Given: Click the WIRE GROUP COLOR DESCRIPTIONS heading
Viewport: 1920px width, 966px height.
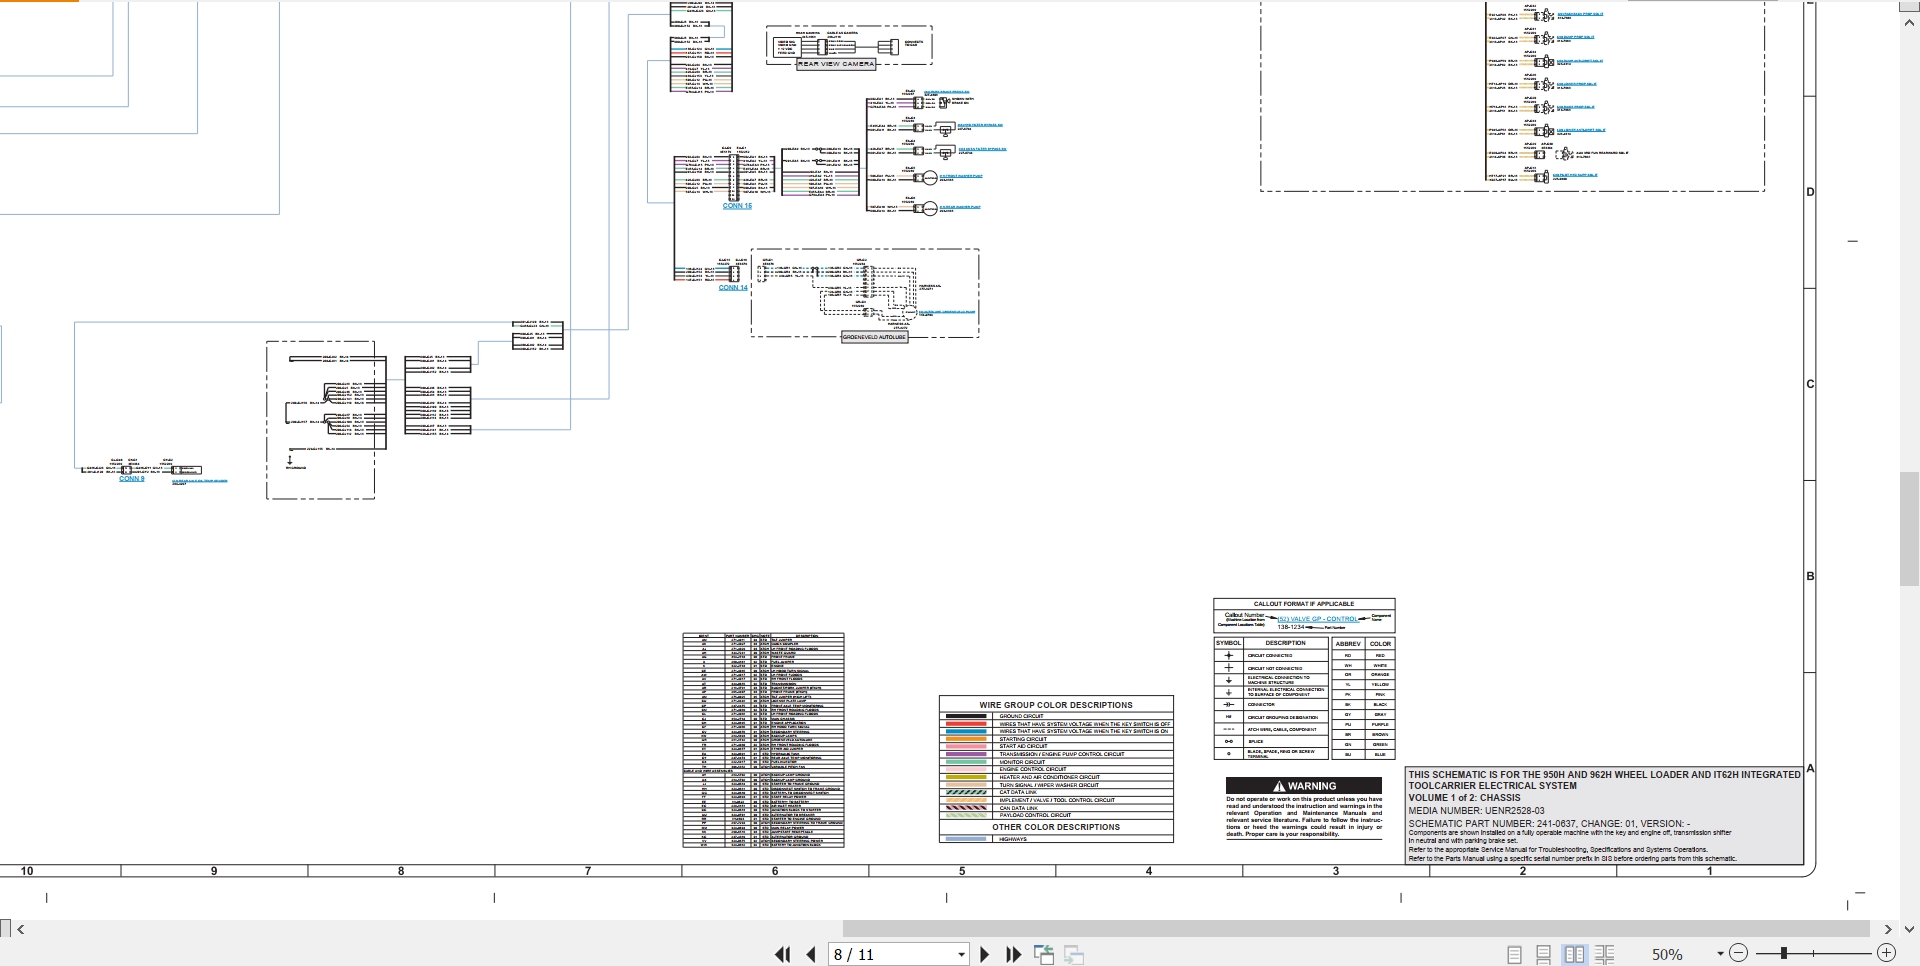Looking at the screenshot, I should point(1056,705).
